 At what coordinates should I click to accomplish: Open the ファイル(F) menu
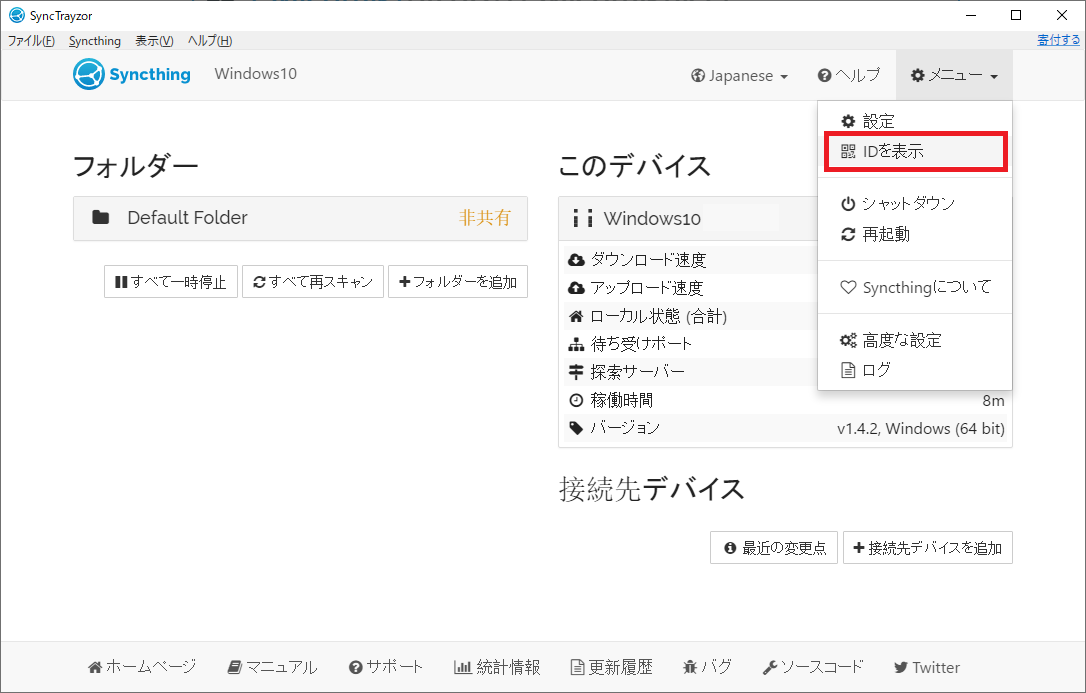[x=31, y=41]
